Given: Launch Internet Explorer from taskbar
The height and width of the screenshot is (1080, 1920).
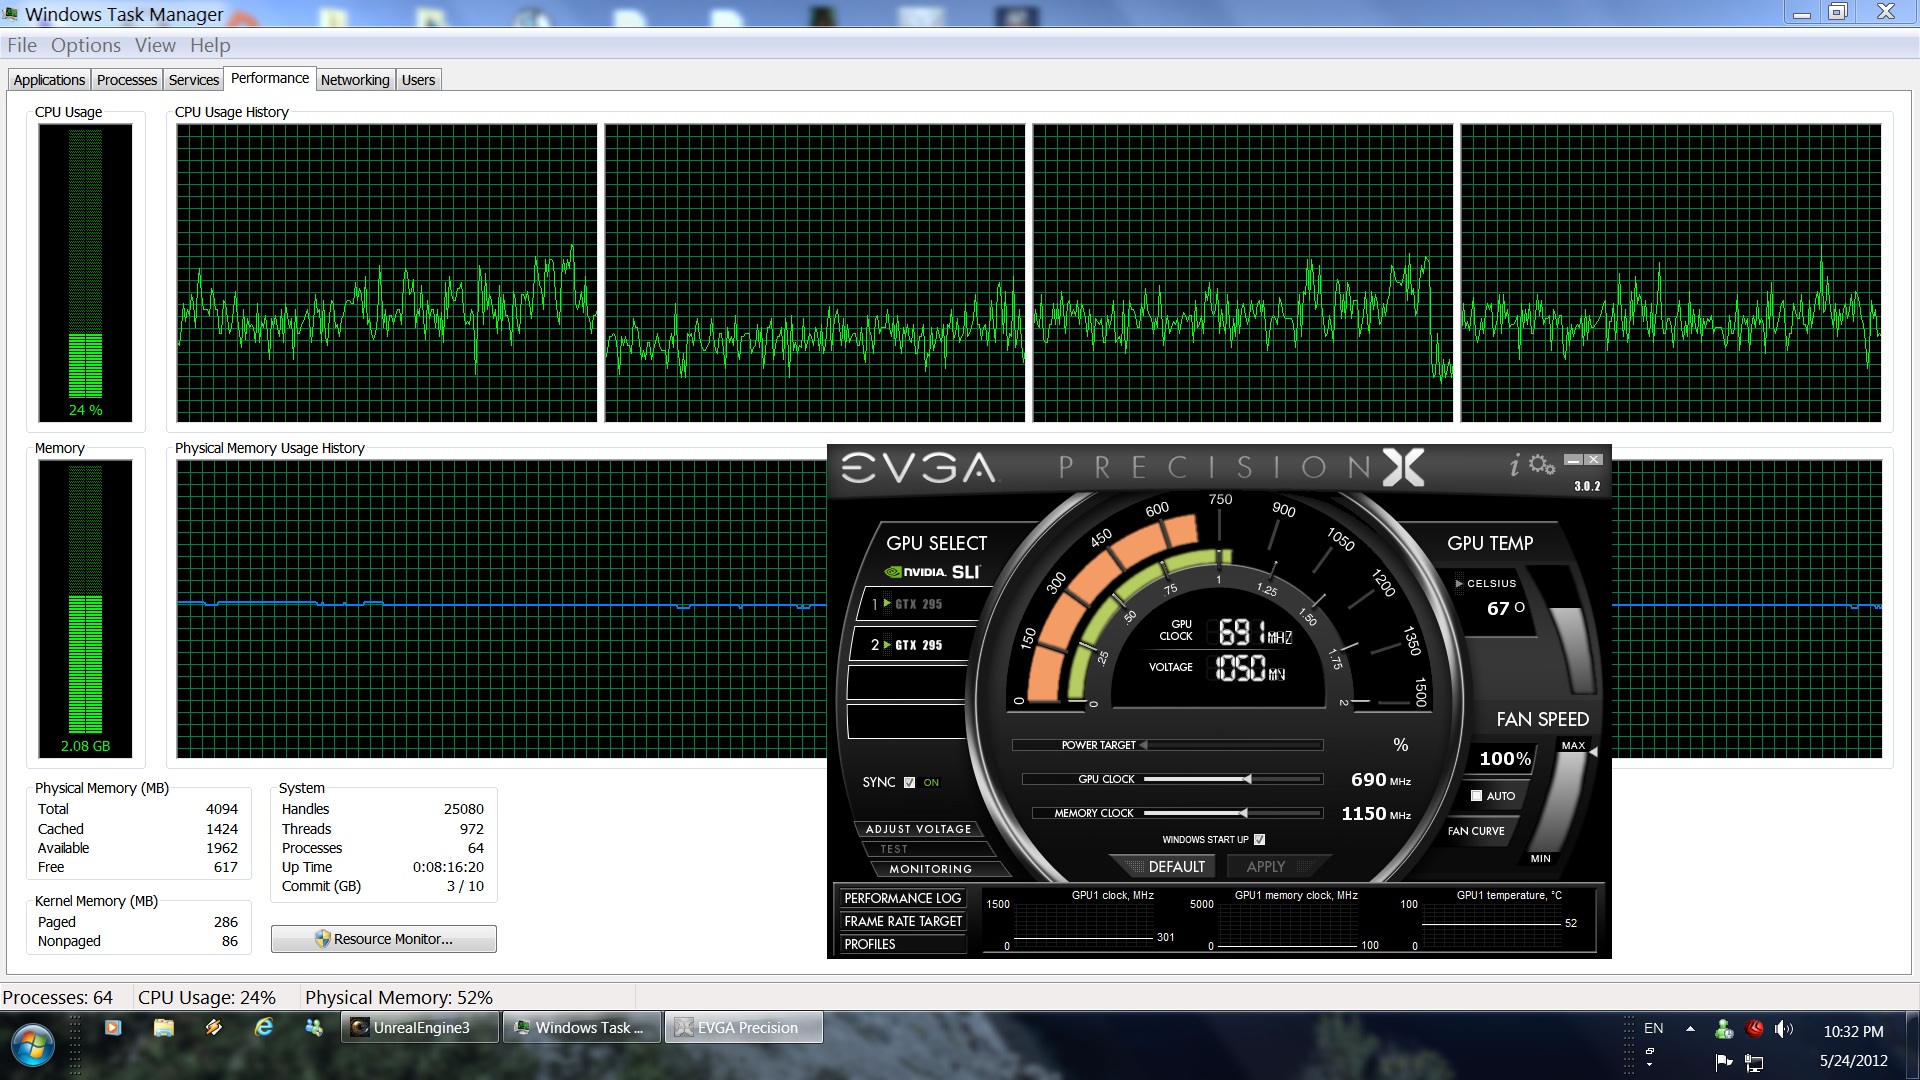Looking at the screenshot, I should pos(264,1027).
